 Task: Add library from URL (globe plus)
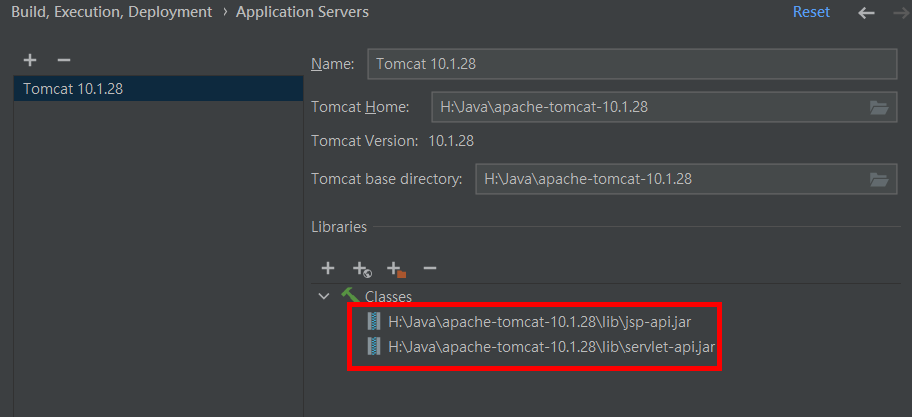[362, 269]
